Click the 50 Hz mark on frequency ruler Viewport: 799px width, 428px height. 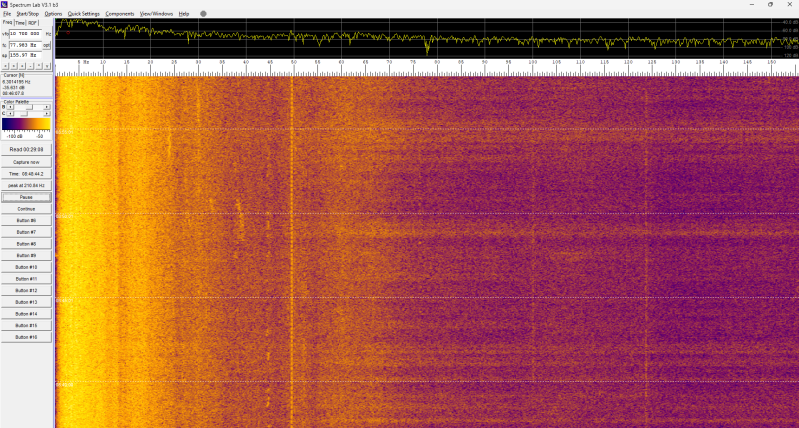pyautogui.click(x=294, y=62)
